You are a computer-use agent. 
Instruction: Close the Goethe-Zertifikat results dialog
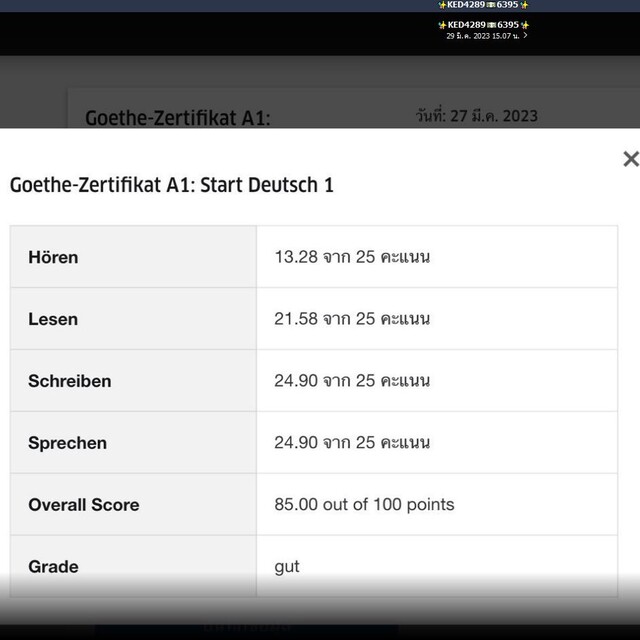(x=631, y=159)
